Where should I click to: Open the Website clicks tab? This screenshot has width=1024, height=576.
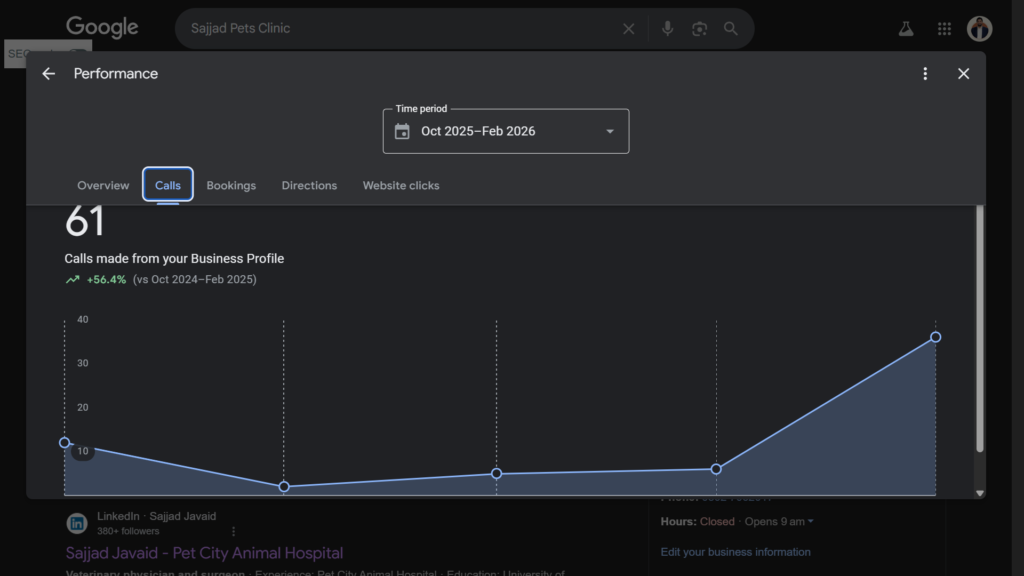(401, 186)
